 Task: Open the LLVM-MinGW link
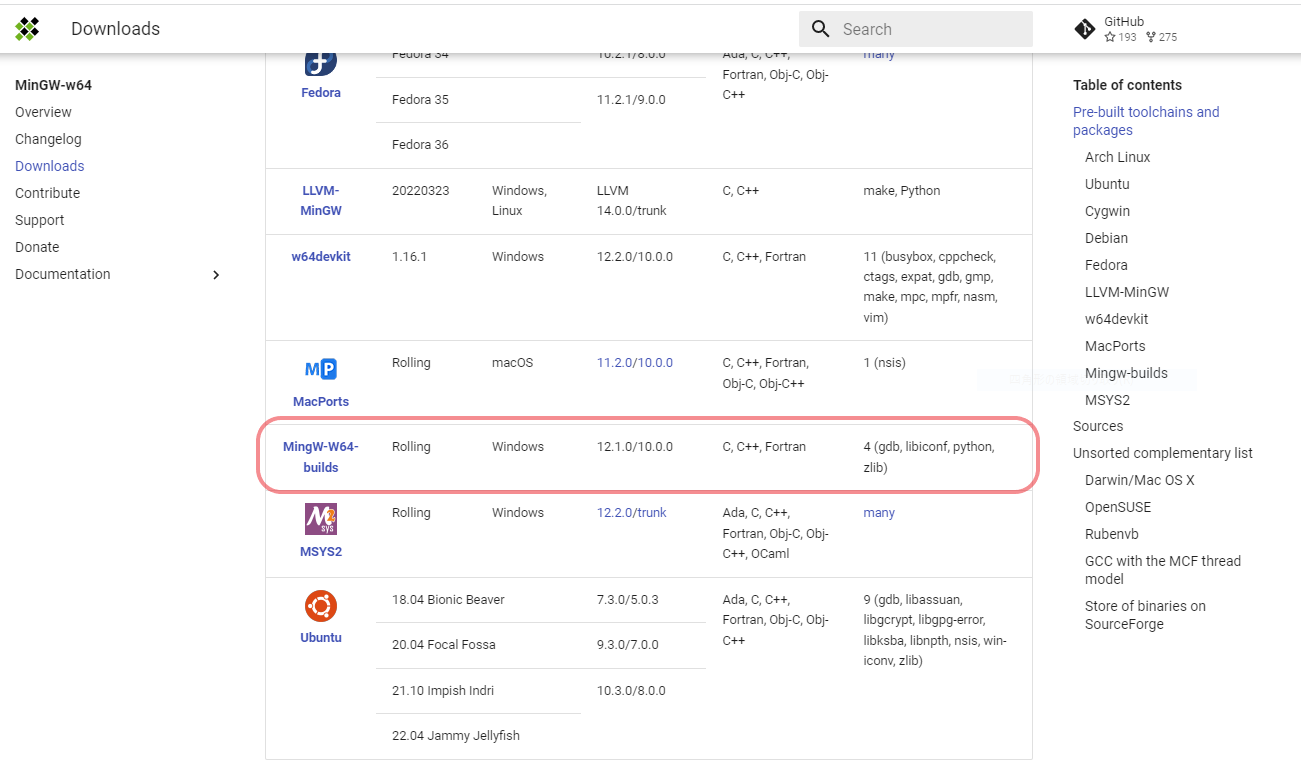321,200
